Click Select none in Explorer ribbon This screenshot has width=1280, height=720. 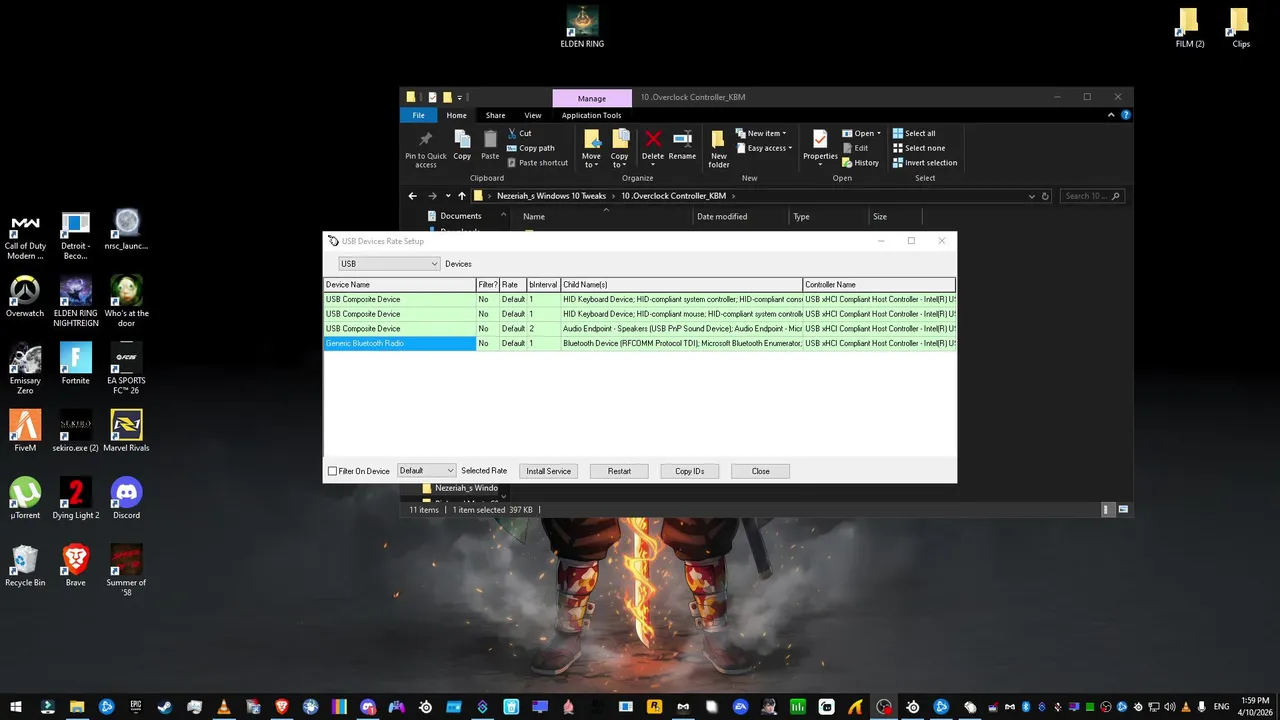tap(918, 148)
